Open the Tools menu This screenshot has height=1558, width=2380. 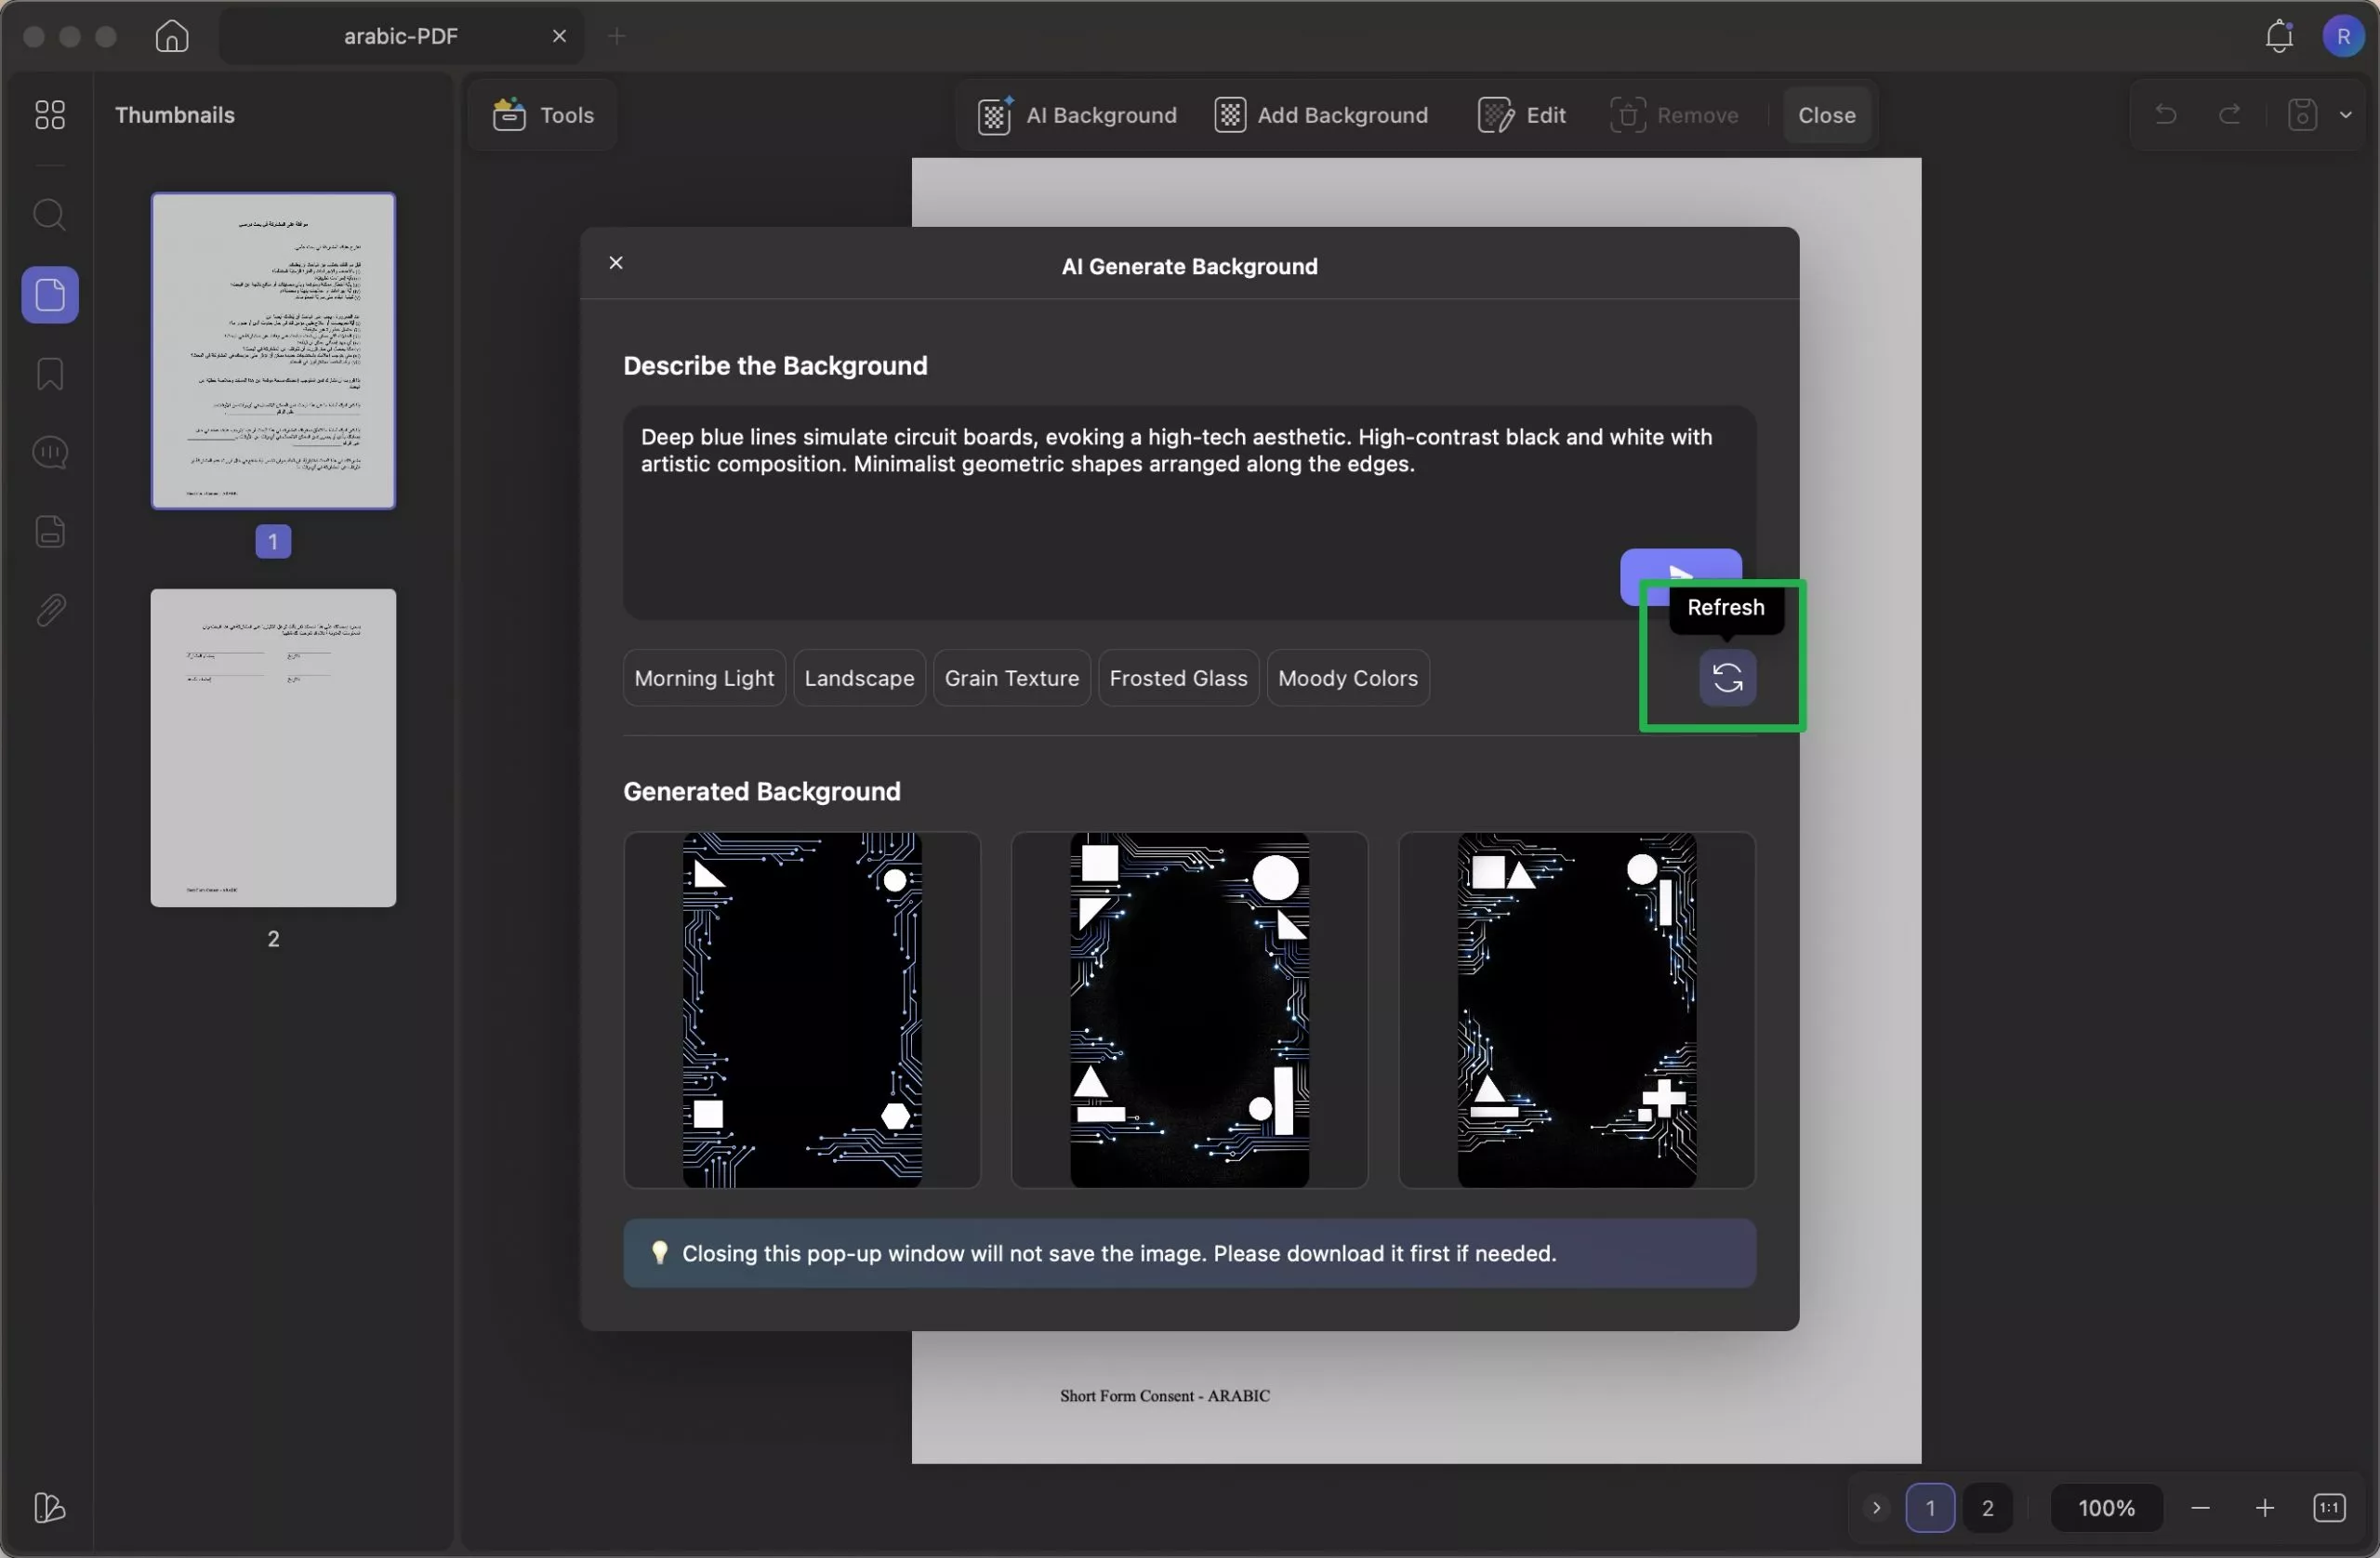[x=543, y=115]
